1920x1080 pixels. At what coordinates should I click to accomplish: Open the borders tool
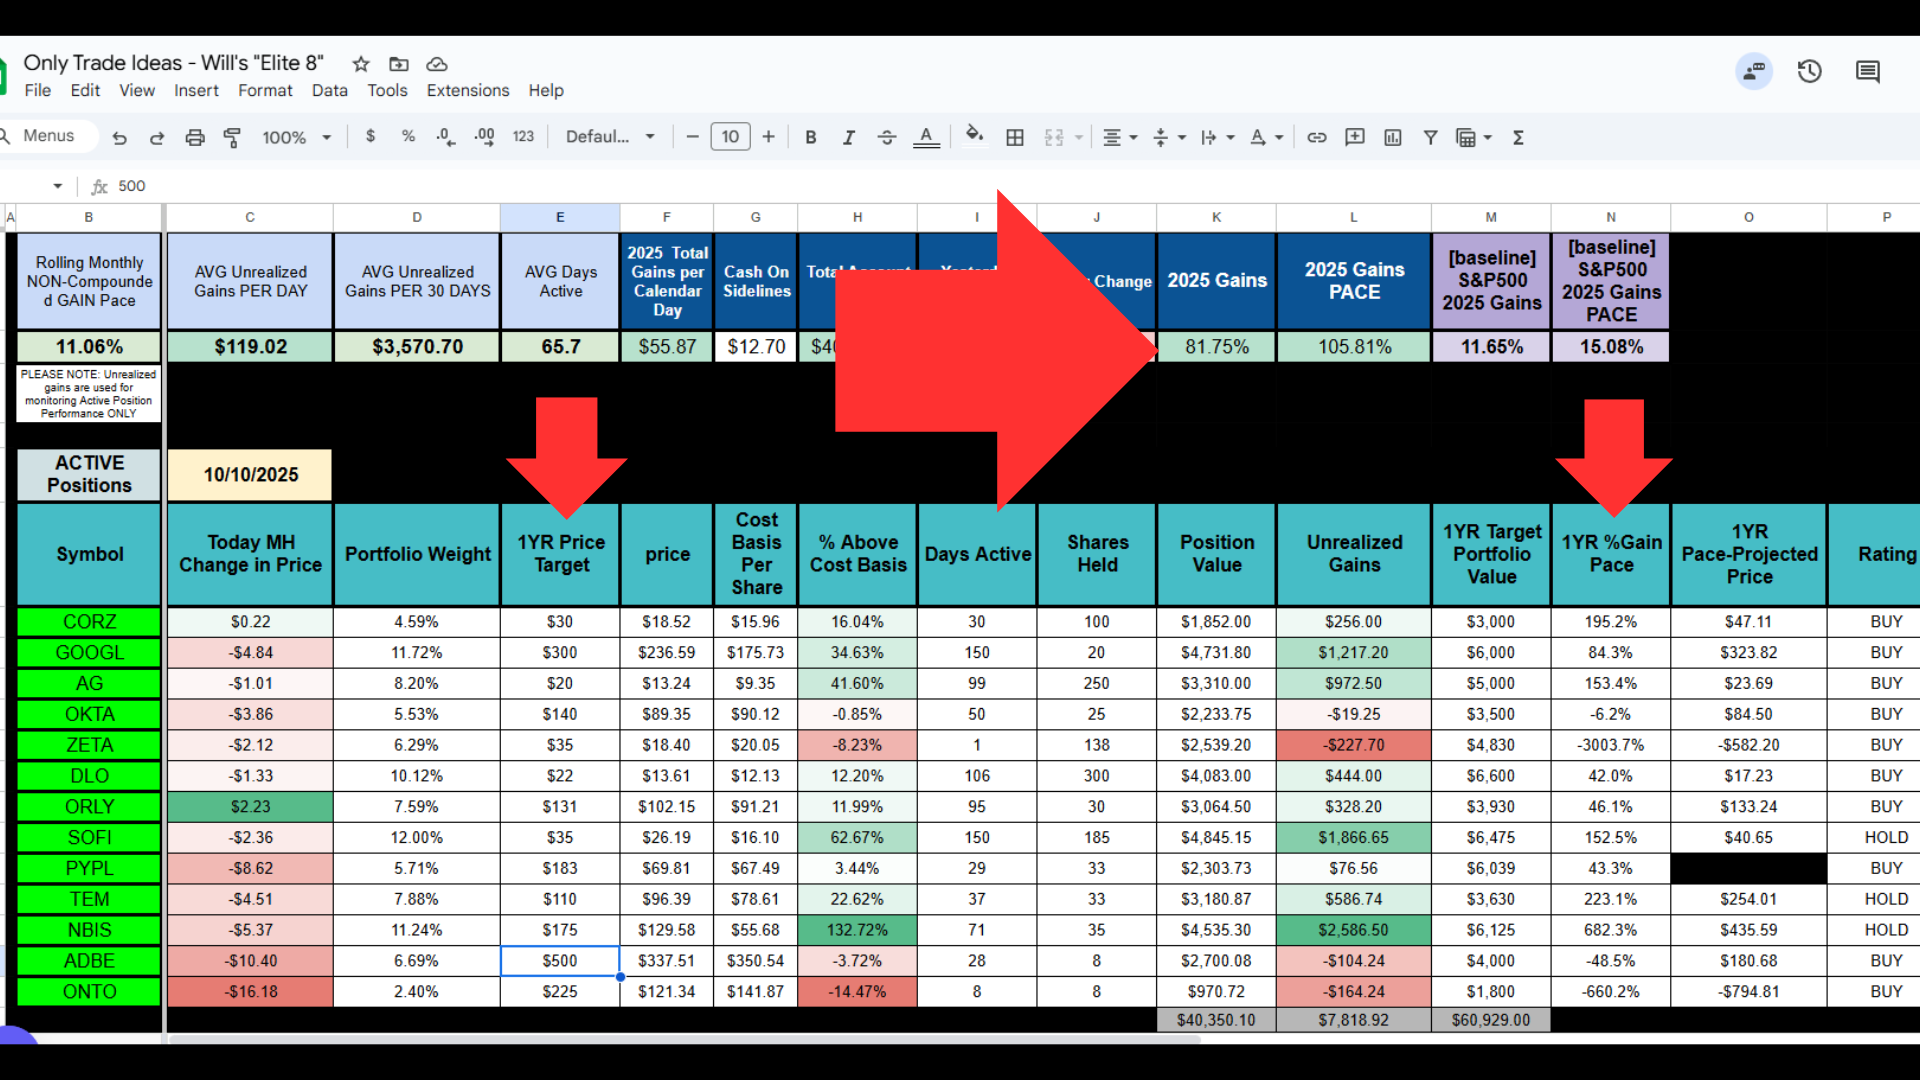pos(1015,138)
